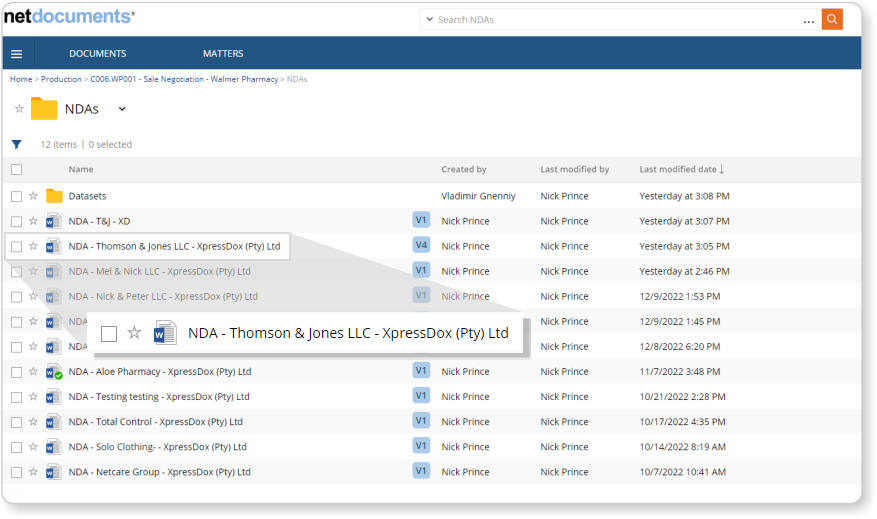Click the orange search magnifier button
This screenshot has width=877, height=519.
point(832,20)
